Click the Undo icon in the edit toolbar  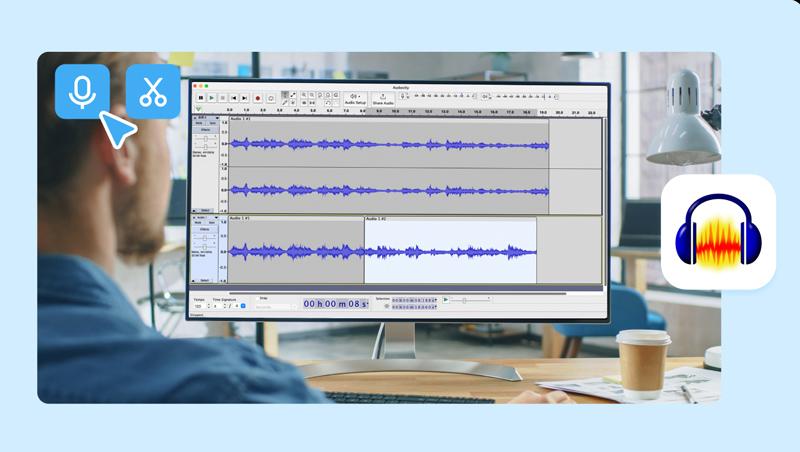[328, 103]
